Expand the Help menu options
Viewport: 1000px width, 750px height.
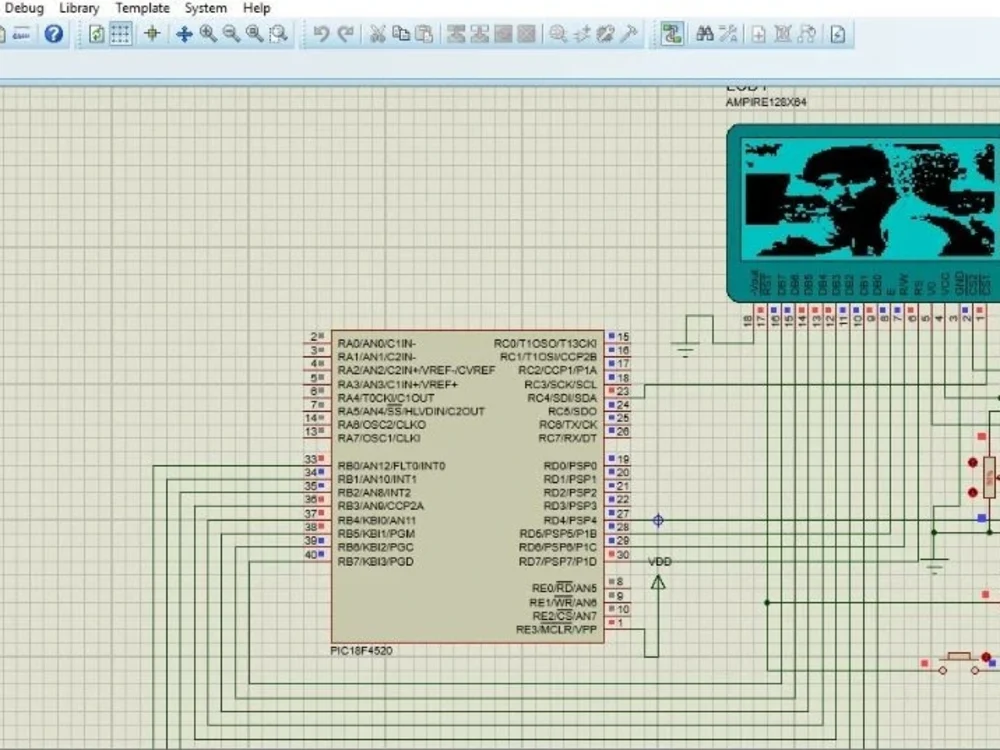[256, 8]
